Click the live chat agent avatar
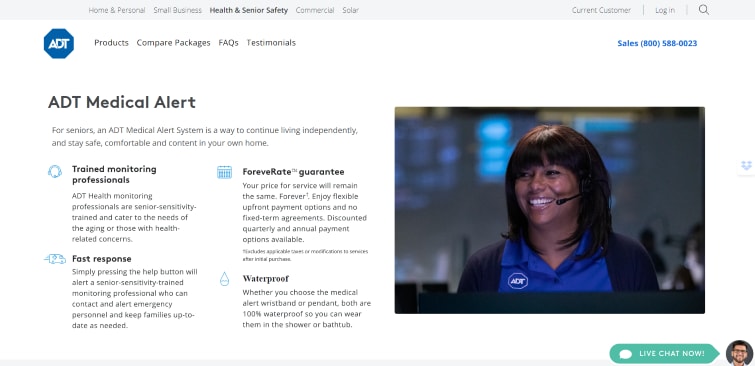The width and height of the screenshot is (755, 366). [739, 353]
